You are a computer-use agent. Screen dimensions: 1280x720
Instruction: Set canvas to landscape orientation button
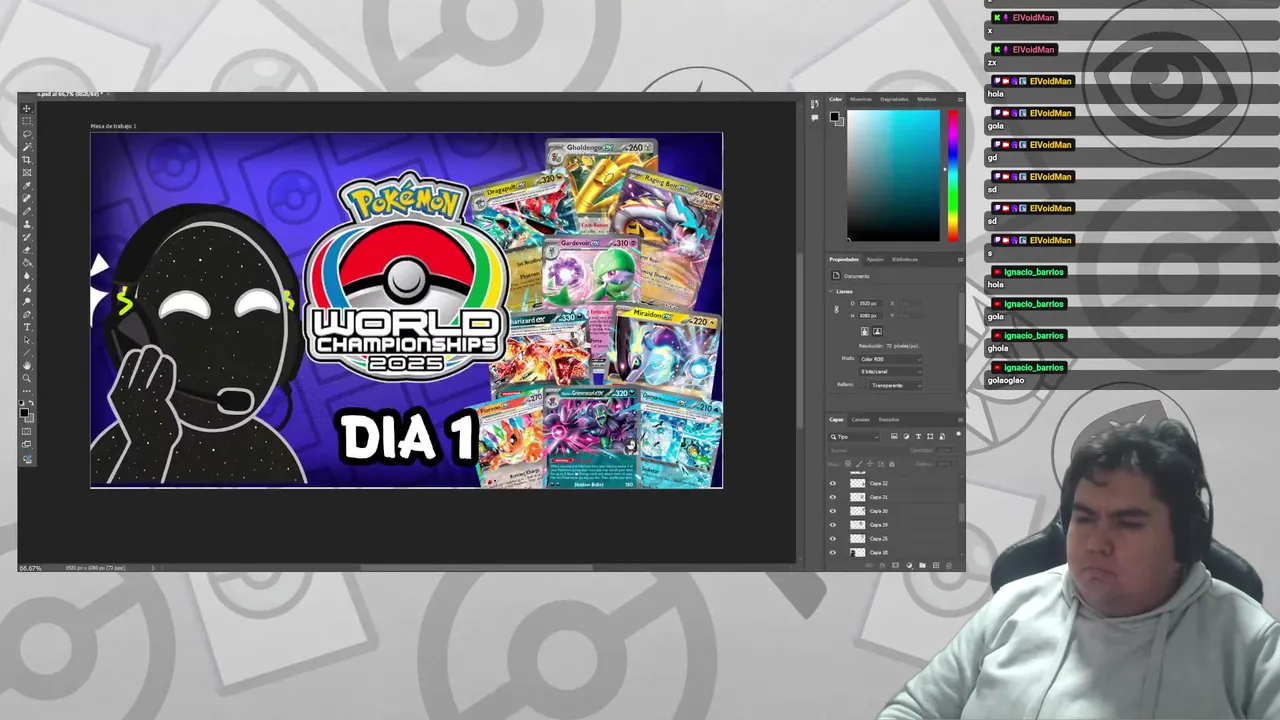pyautogui.click(x=877, y=331)
